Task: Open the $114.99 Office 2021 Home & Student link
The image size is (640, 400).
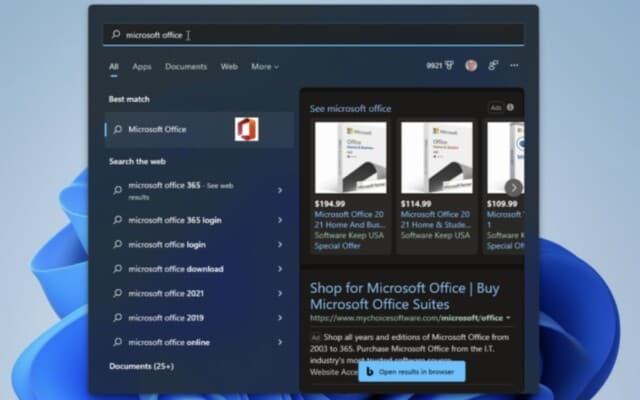Action: [435, 220]
